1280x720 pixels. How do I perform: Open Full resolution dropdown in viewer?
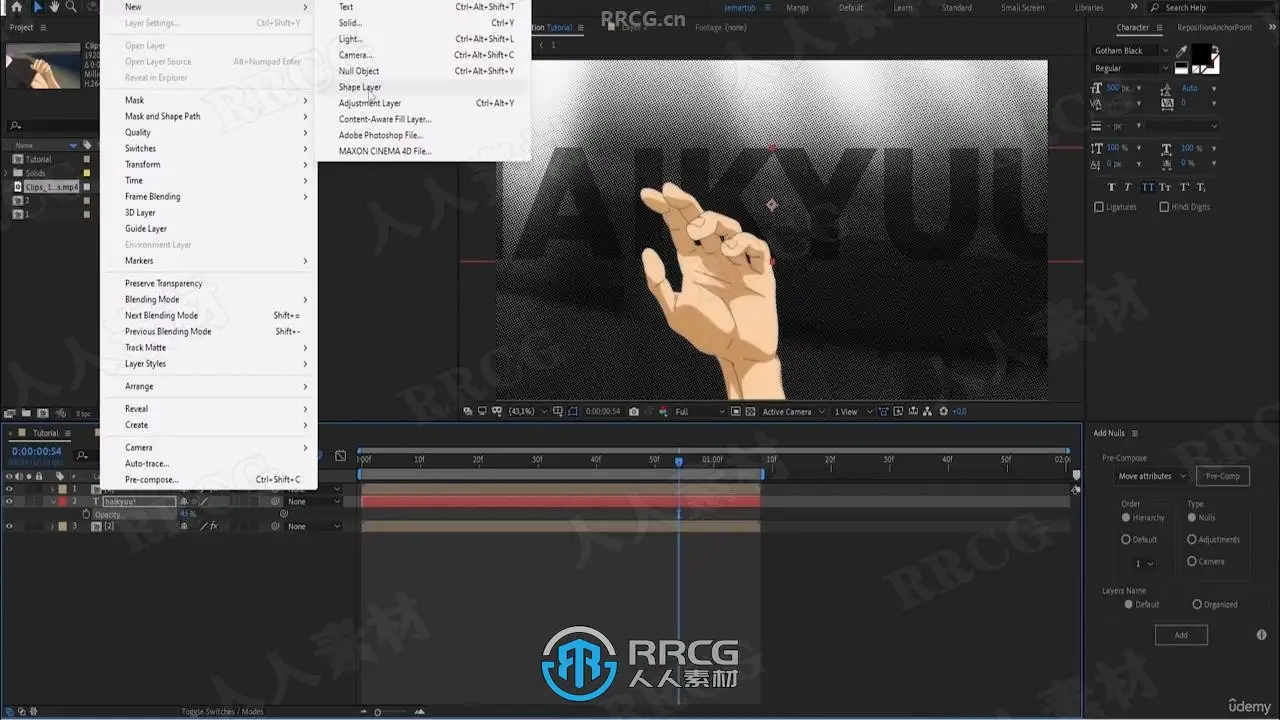click(699, 411)
